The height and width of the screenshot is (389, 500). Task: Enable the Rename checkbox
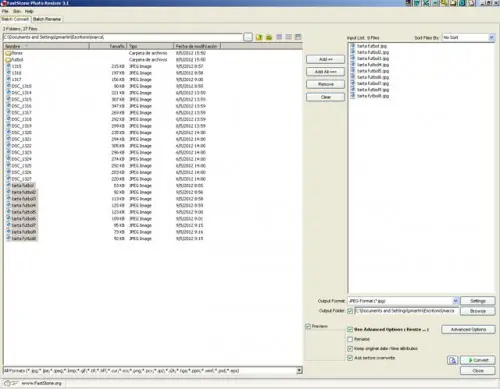pyautogui.click(x=350, y=339)
